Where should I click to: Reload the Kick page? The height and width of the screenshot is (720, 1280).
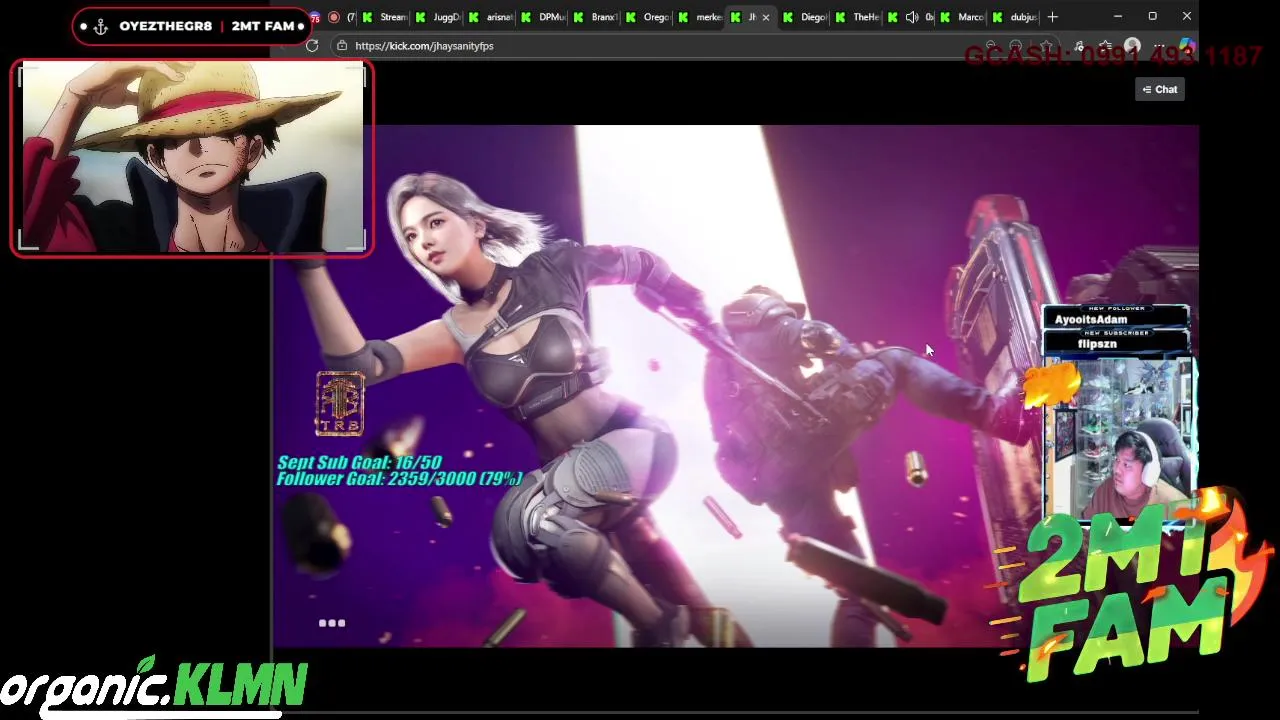[x=312, y=46]
